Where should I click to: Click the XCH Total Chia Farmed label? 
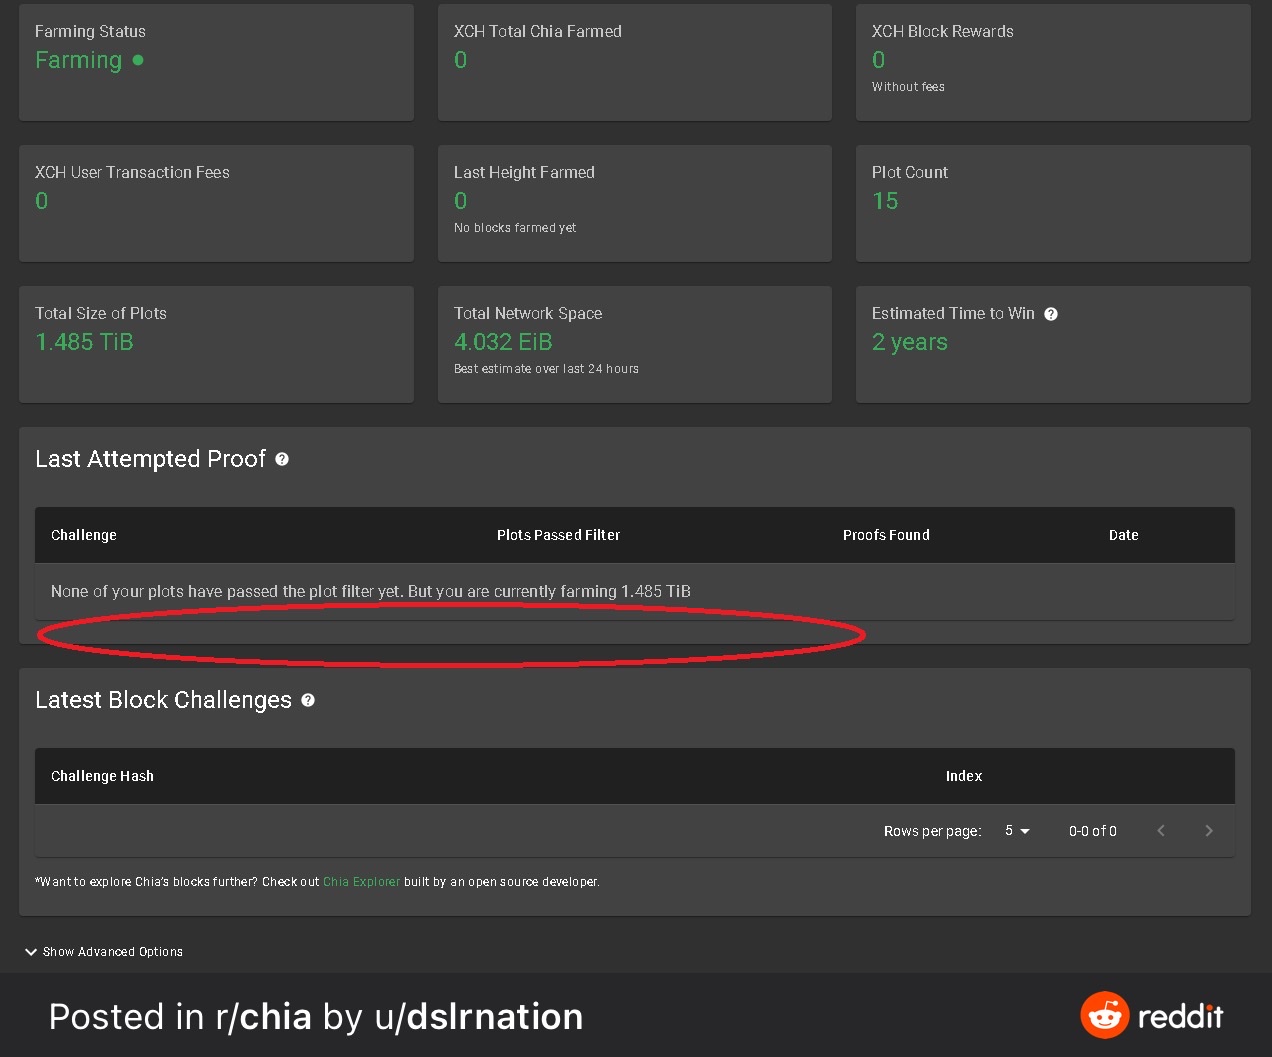[538, 31]
